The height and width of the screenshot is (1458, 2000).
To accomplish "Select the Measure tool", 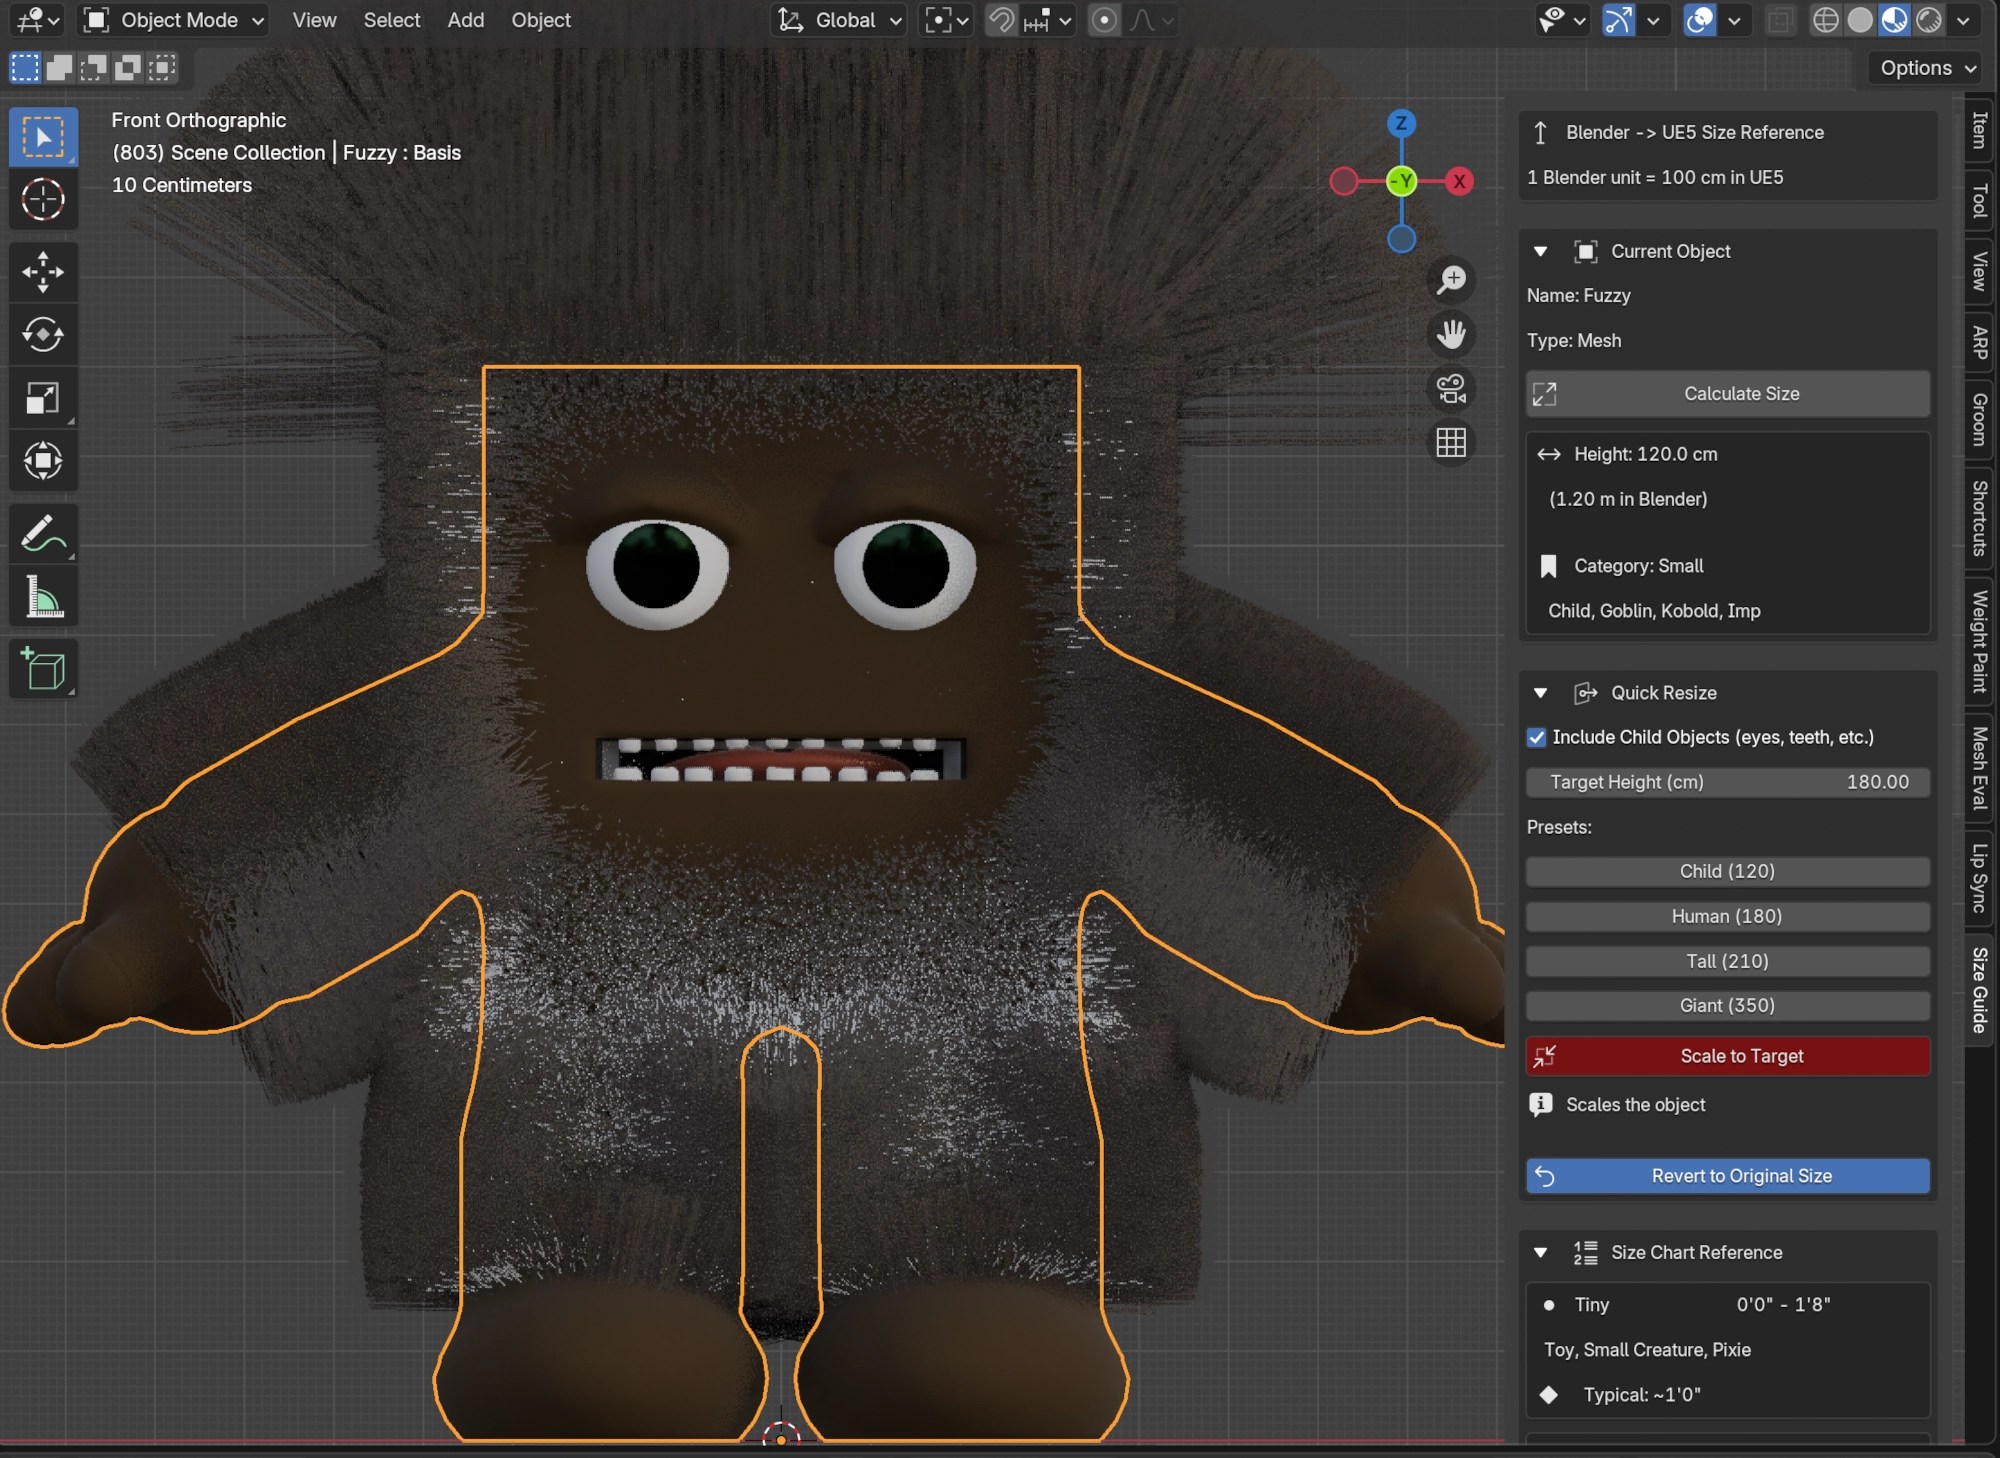I will pyautogui.click(x=43, y=596).
